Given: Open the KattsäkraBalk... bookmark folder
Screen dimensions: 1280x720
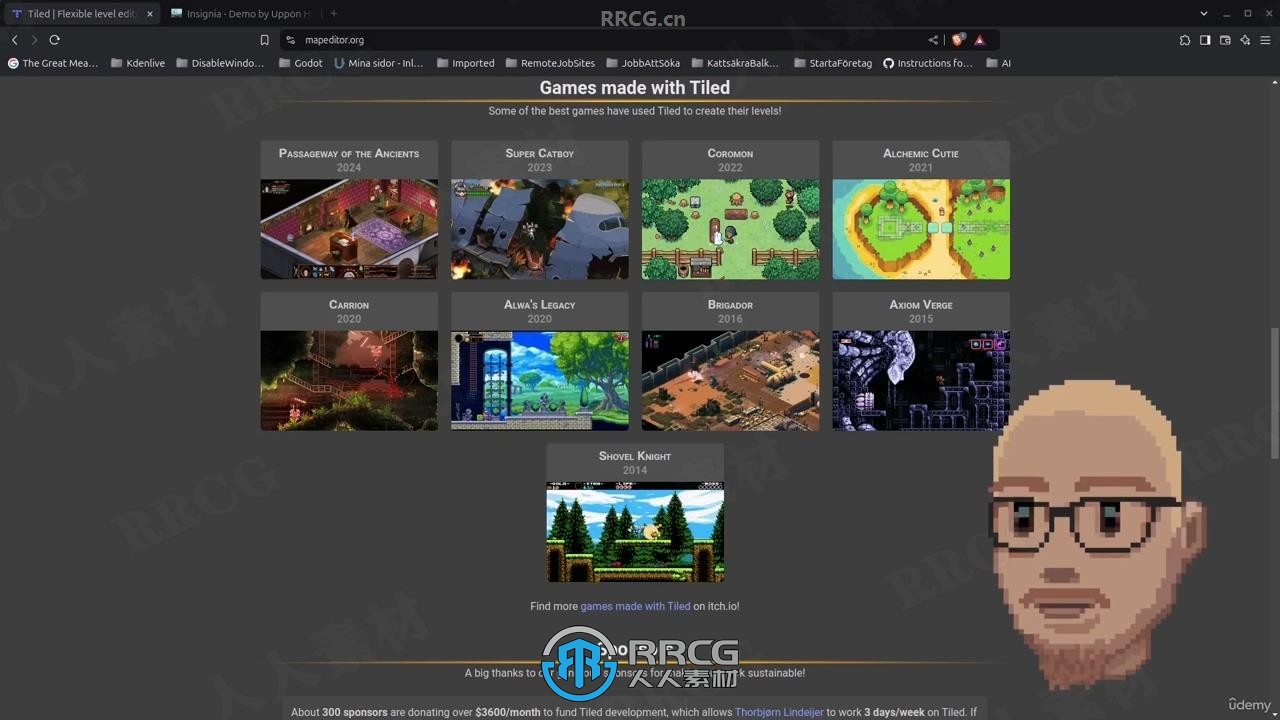Looking at the screenshot, I should click(x=734, y=63).
